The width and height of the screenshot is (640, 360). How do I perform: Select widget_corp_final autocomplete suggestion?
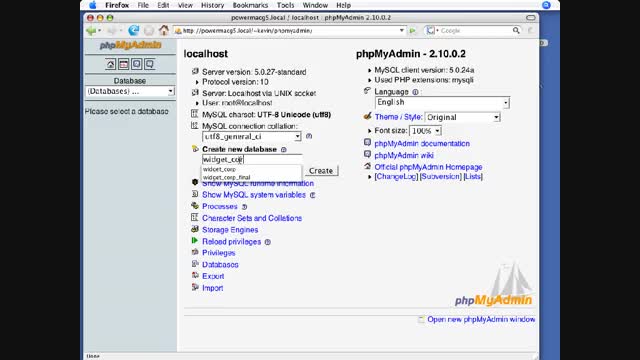251,178
